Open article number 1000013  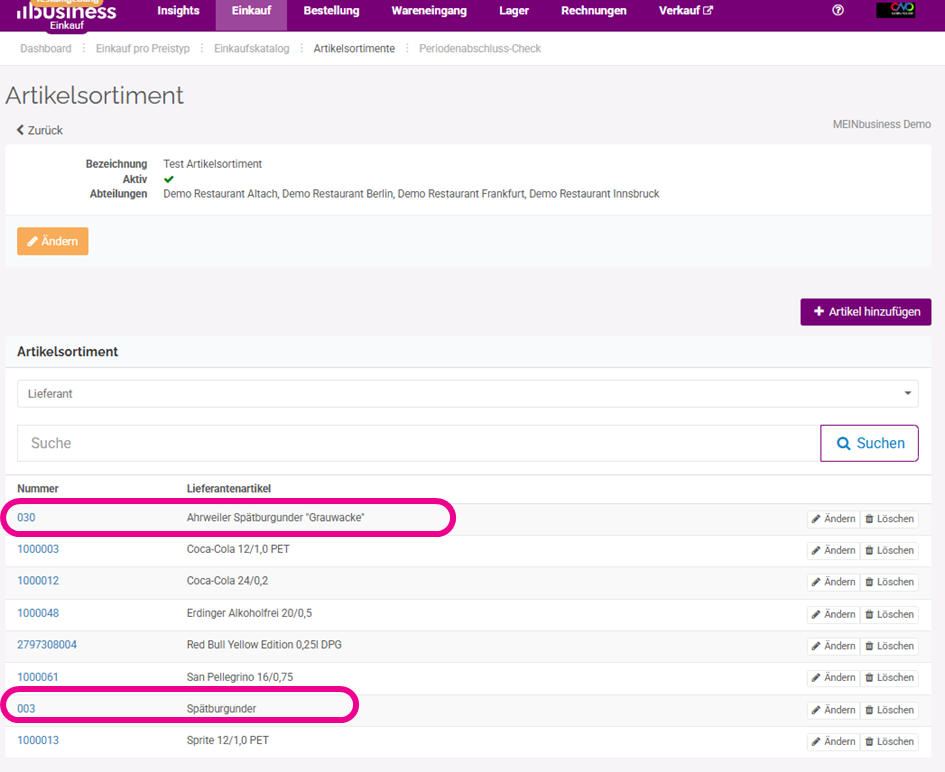click(x=38, y=740)
